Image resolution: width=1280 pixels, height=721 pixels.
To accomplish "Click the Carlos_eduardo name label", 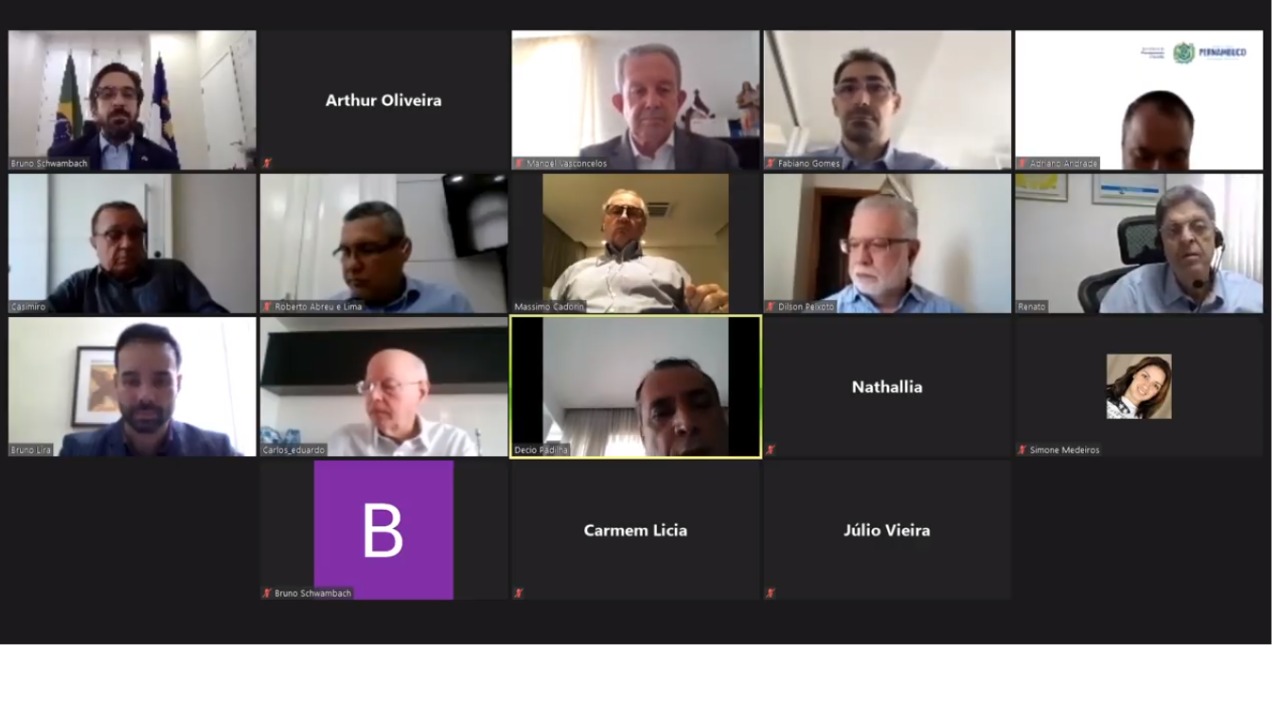I will tap(294, 450).
